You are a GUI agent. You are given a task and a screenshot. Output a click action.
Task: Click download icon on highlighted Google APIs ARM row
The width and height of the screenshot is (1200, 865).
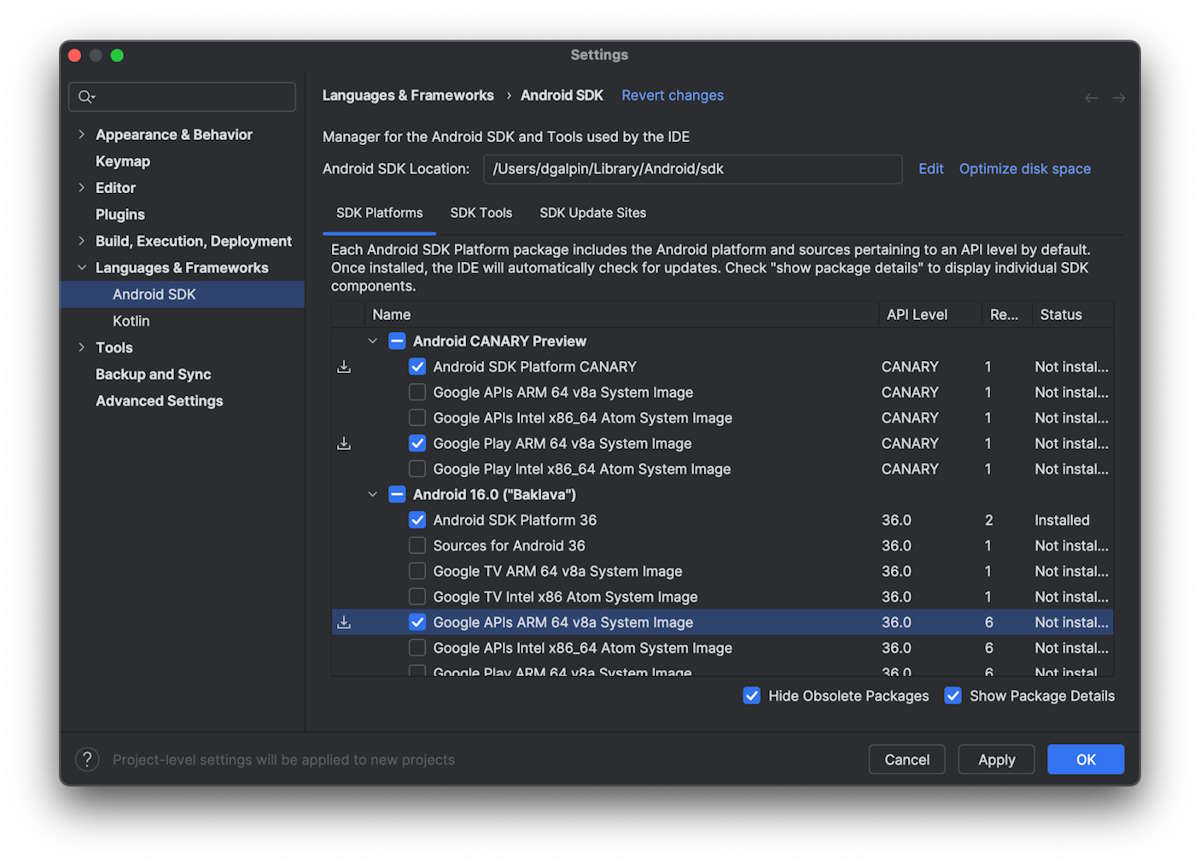(344, 622)
